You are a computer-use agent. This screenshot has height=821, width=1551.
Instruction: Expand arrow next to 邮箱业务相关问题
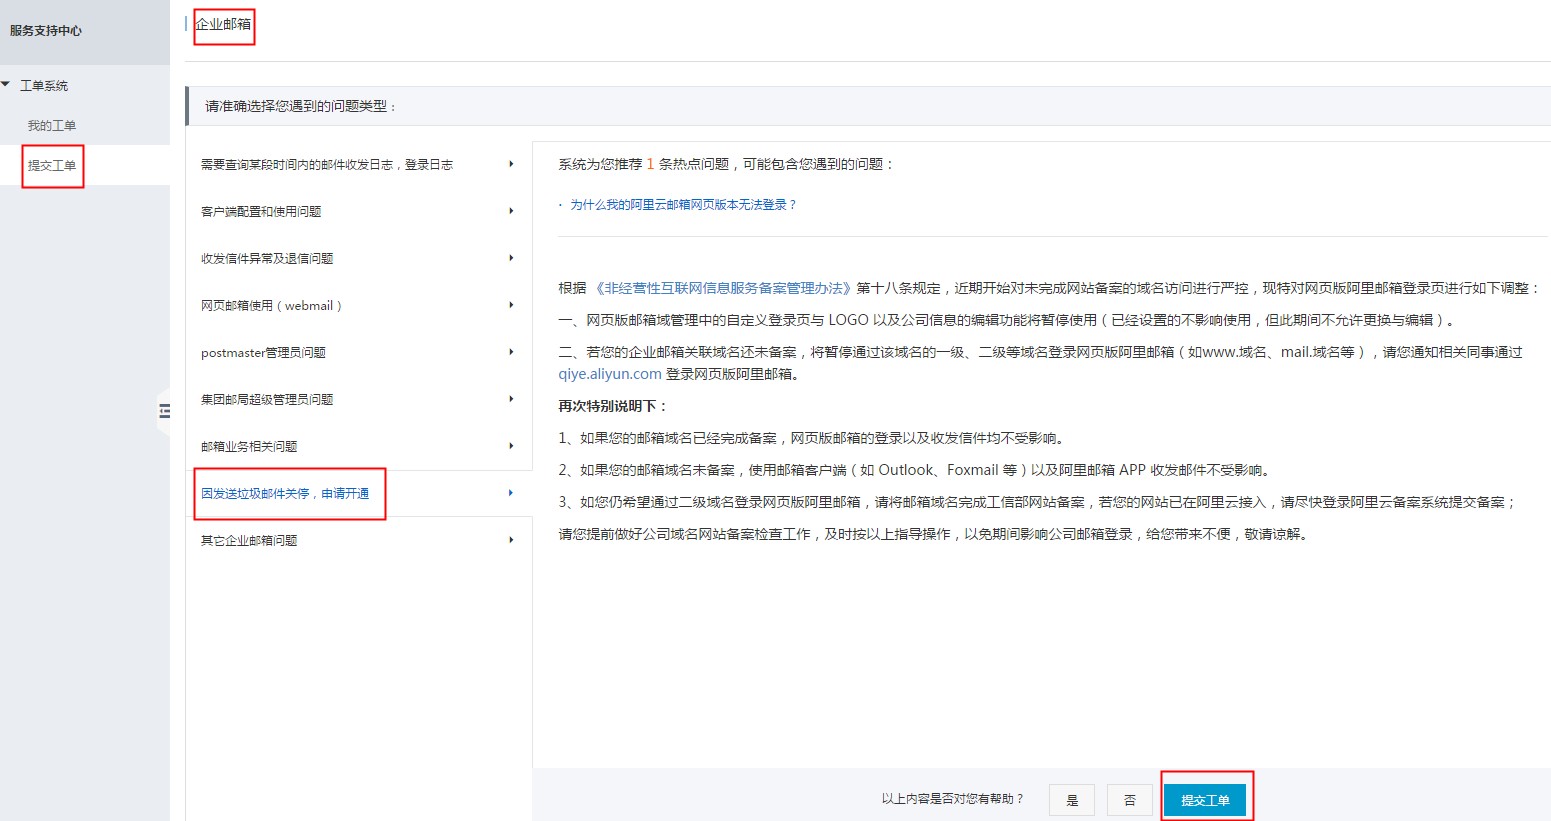(511, 446)
